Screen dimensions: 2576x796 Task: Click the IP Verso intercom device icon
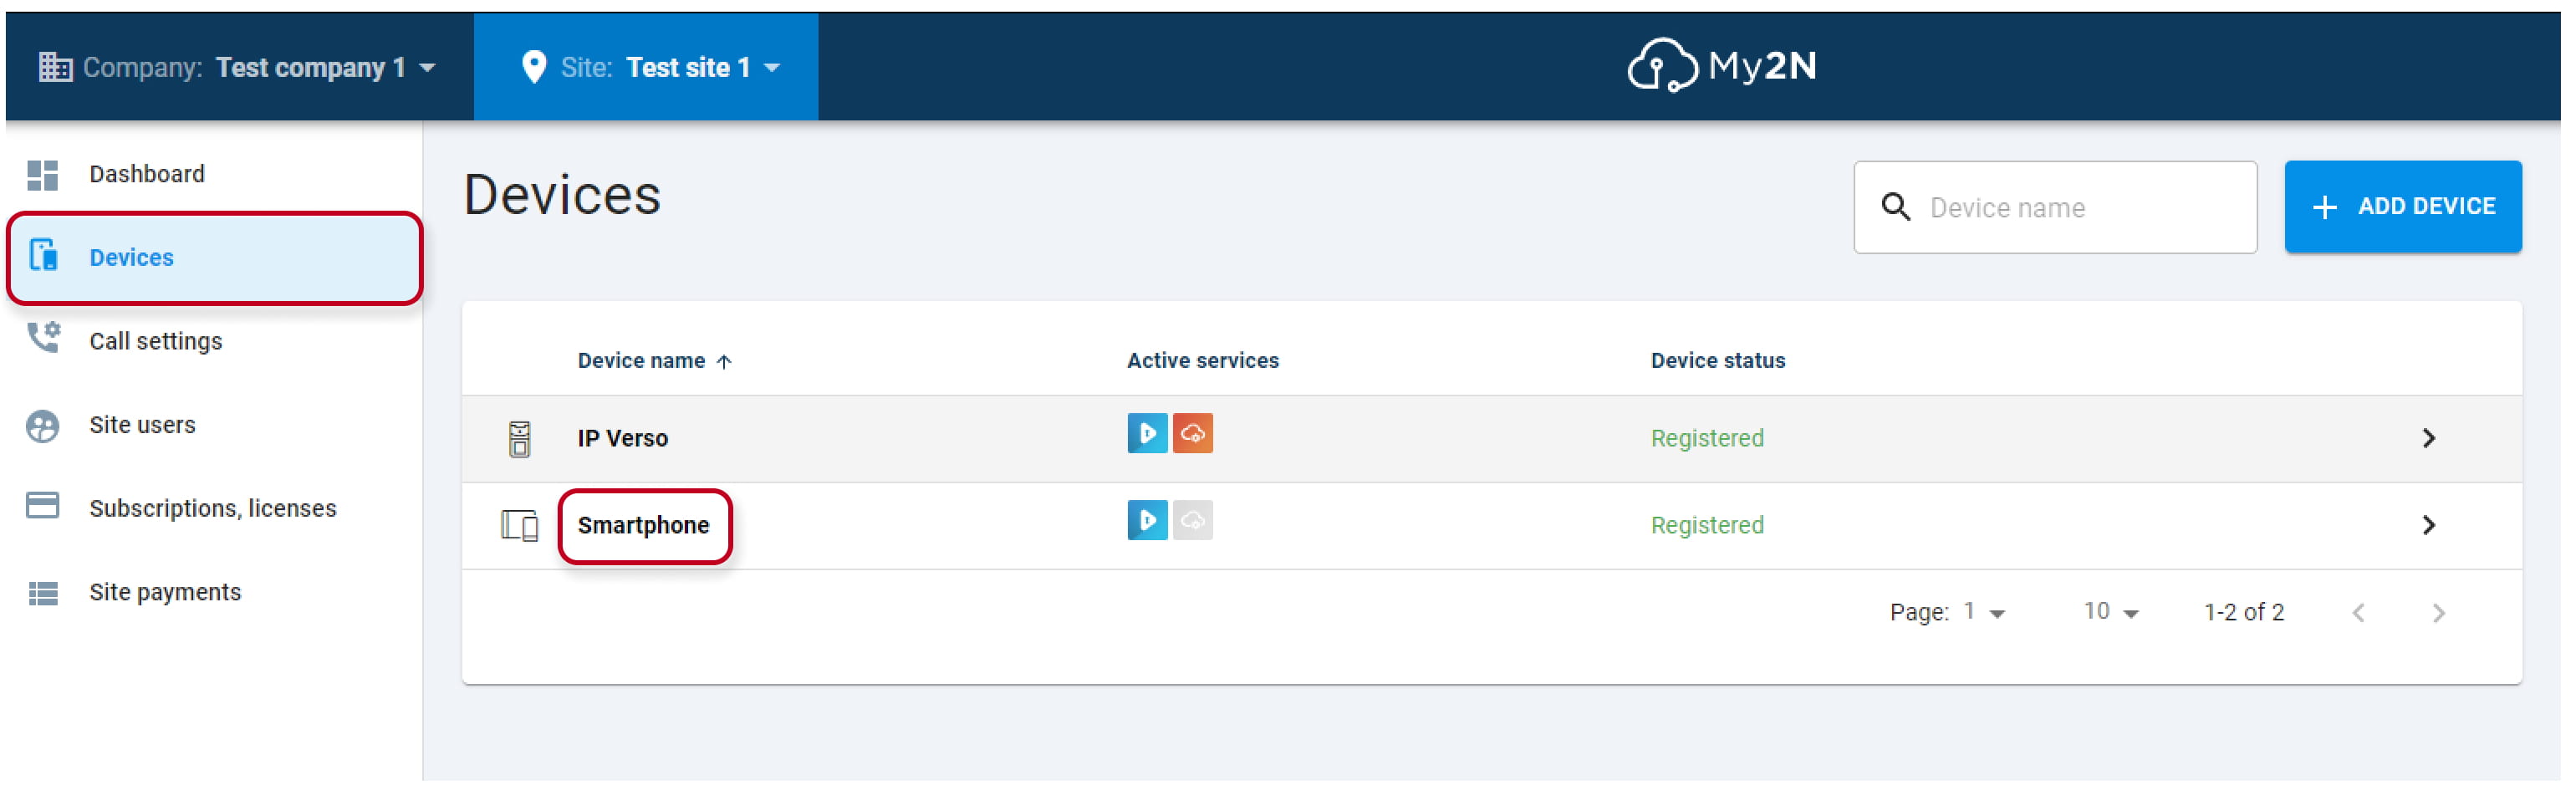tap(519, 439)
